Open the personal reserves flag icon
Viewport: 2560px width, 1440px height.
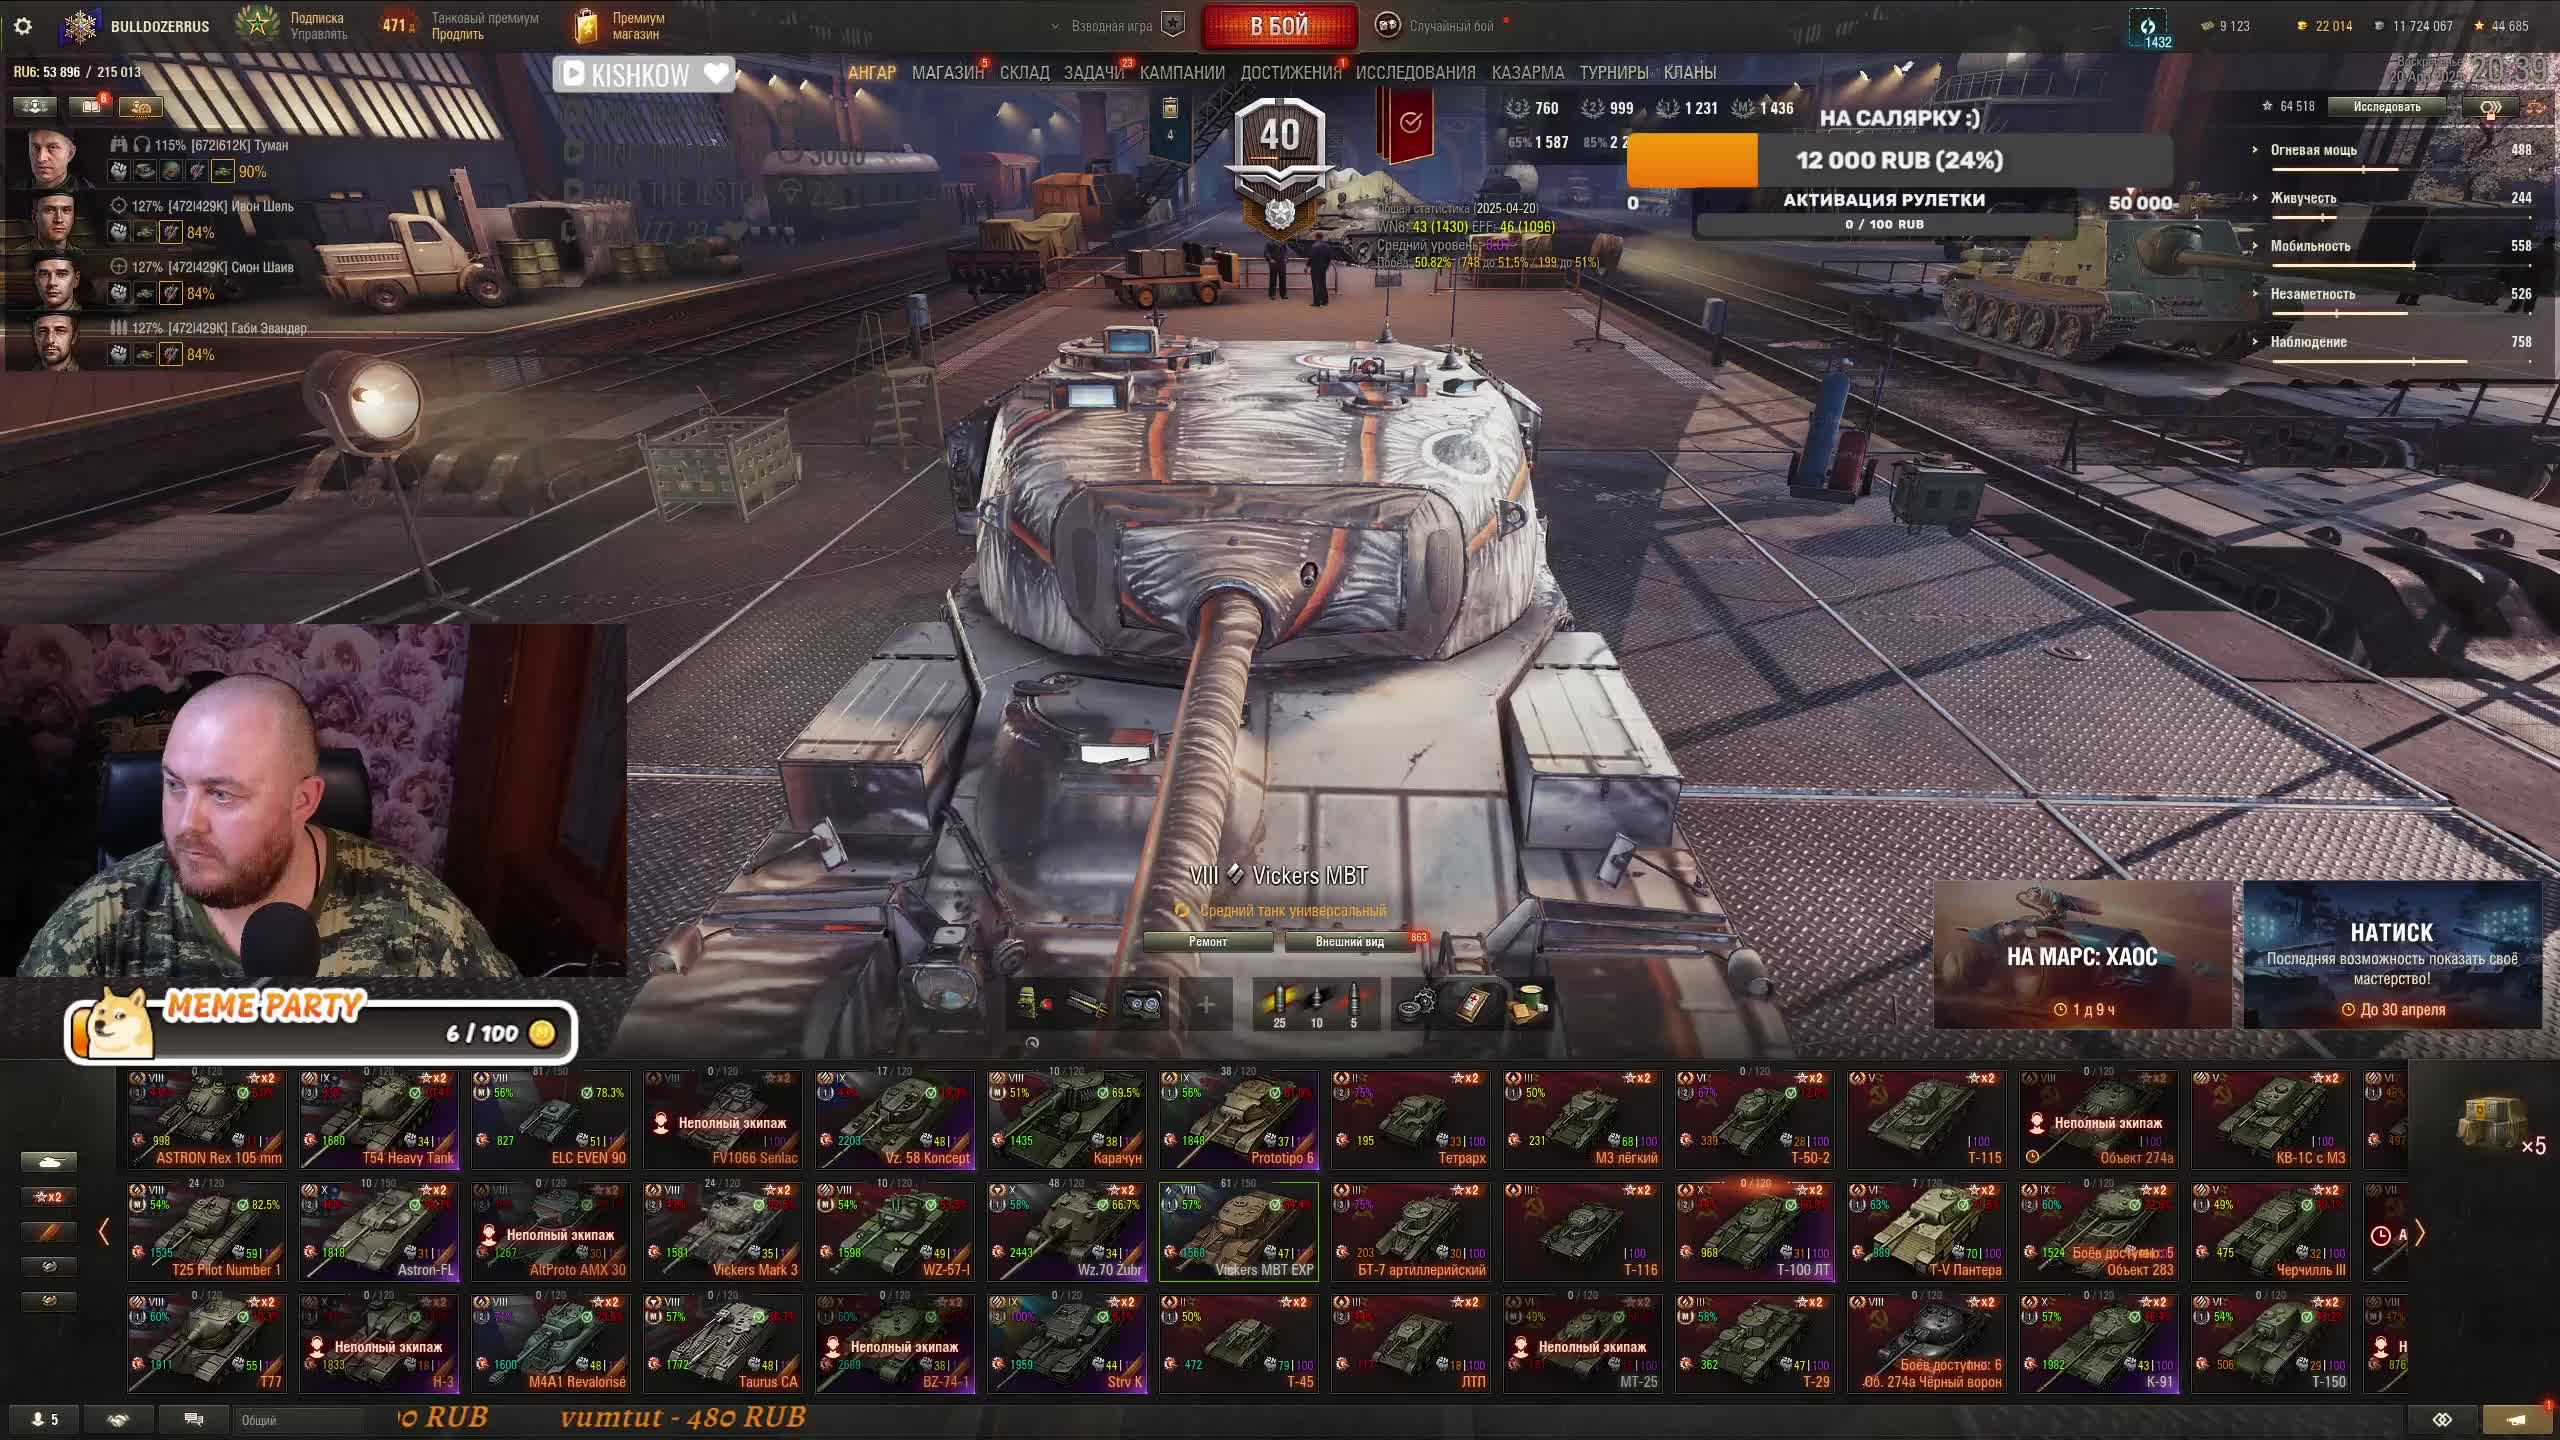coord(1410,122)
